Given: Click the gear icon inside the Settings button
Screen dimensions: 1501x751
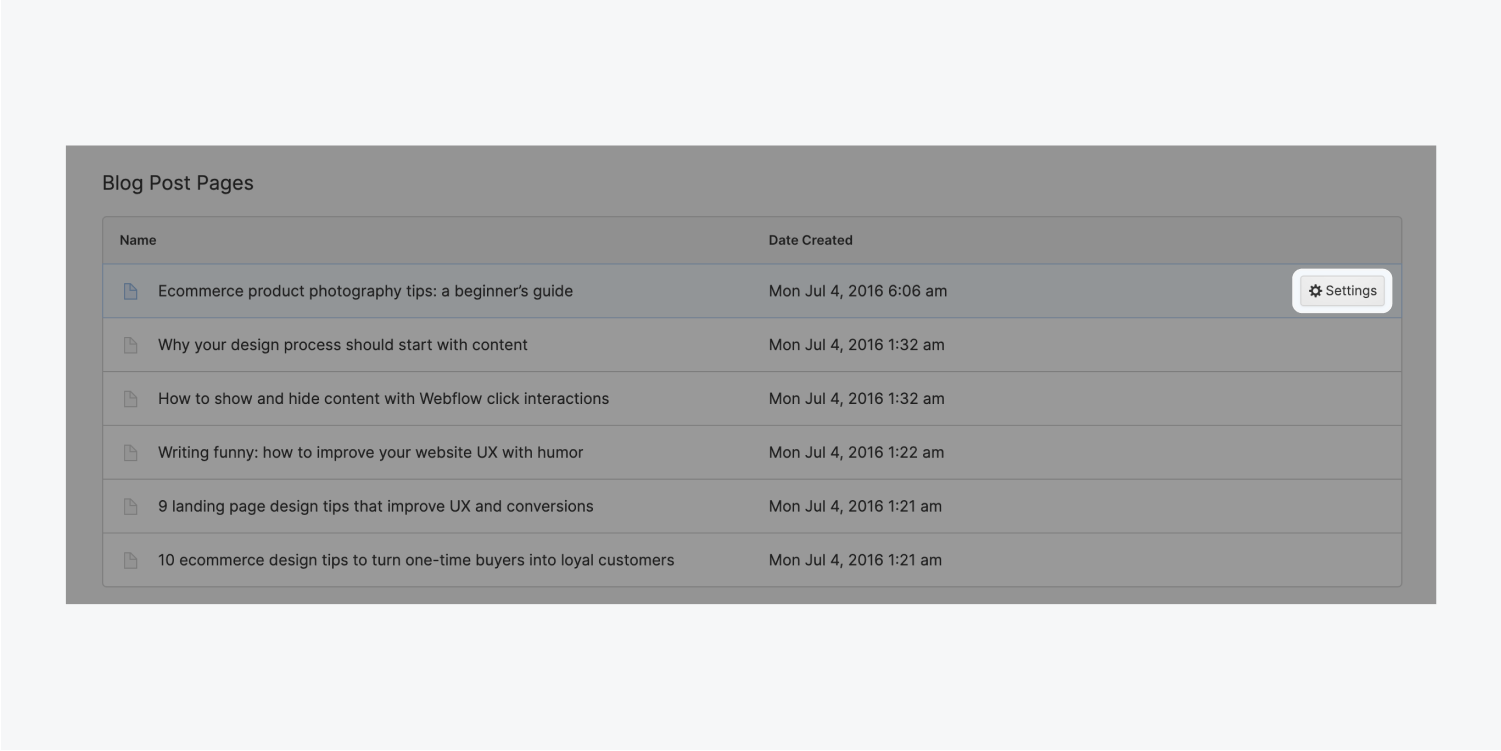Looking at the screenshot, I should [x=1315, y=290].
